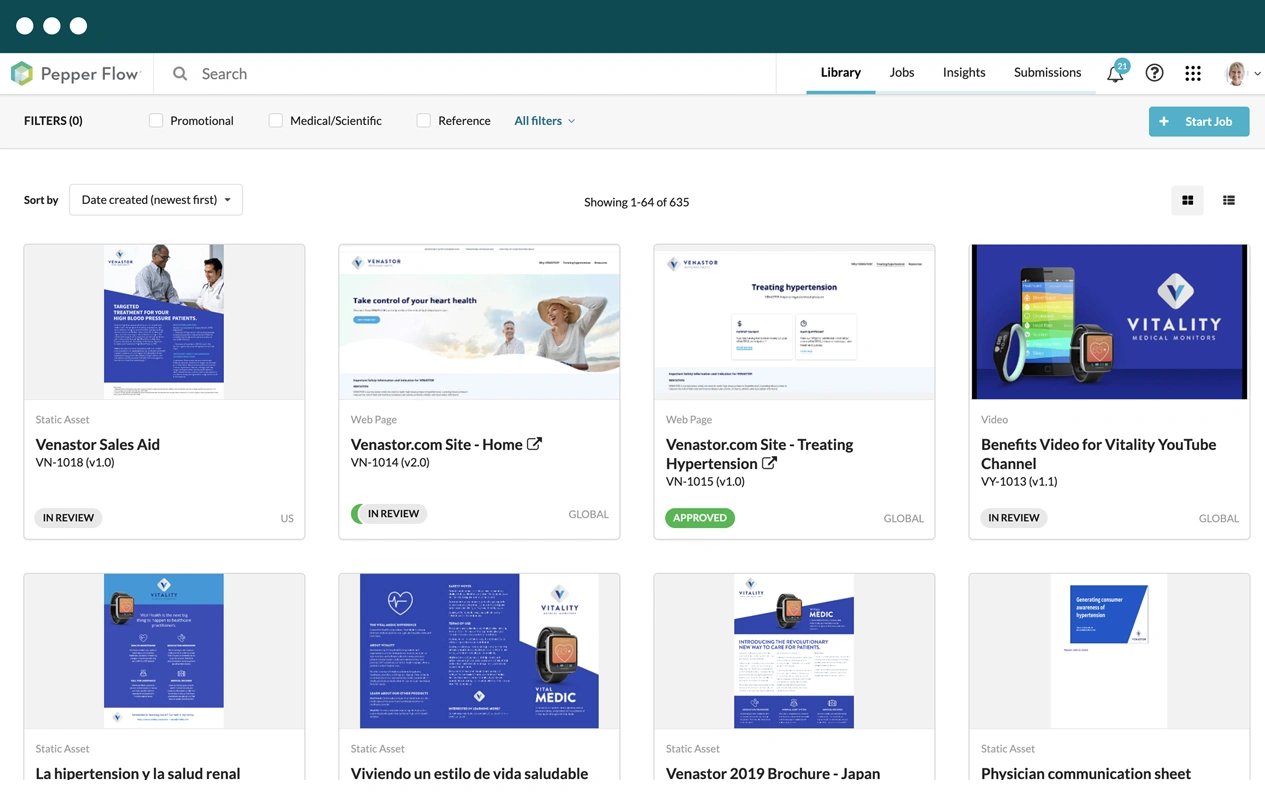This screenshot has height=802, width=1265.
Task: Click the search magnifier icon
Action: tap(180, 74)
